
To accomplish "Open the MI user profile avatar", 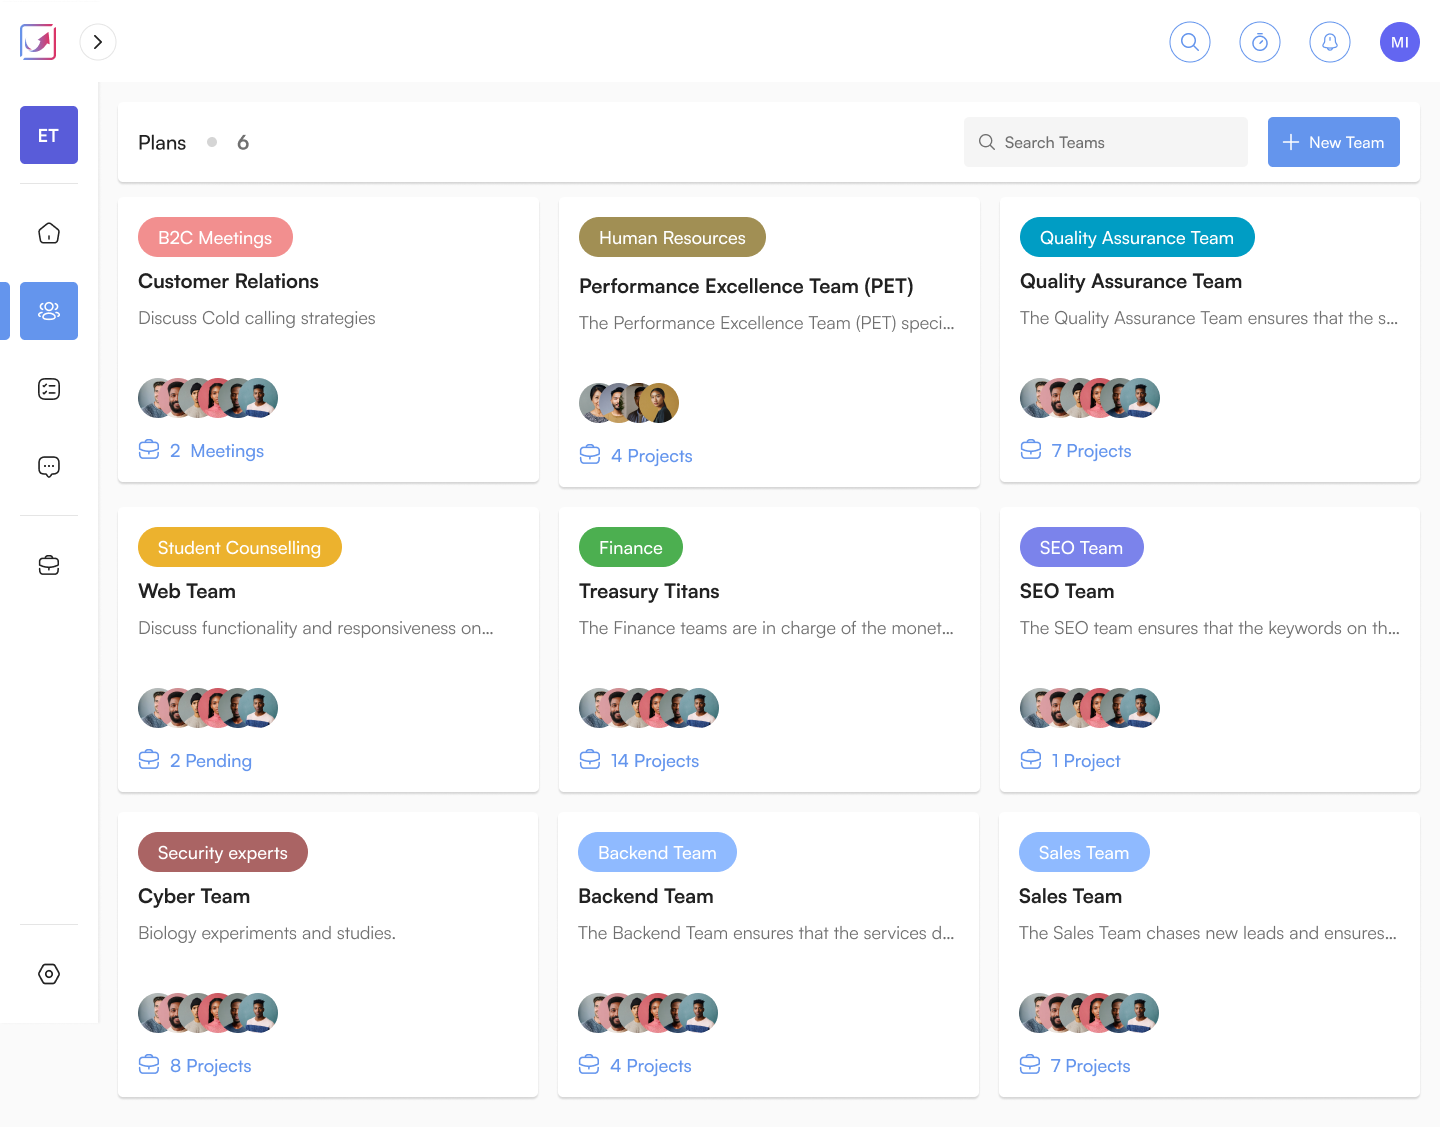I will 1400,42.
